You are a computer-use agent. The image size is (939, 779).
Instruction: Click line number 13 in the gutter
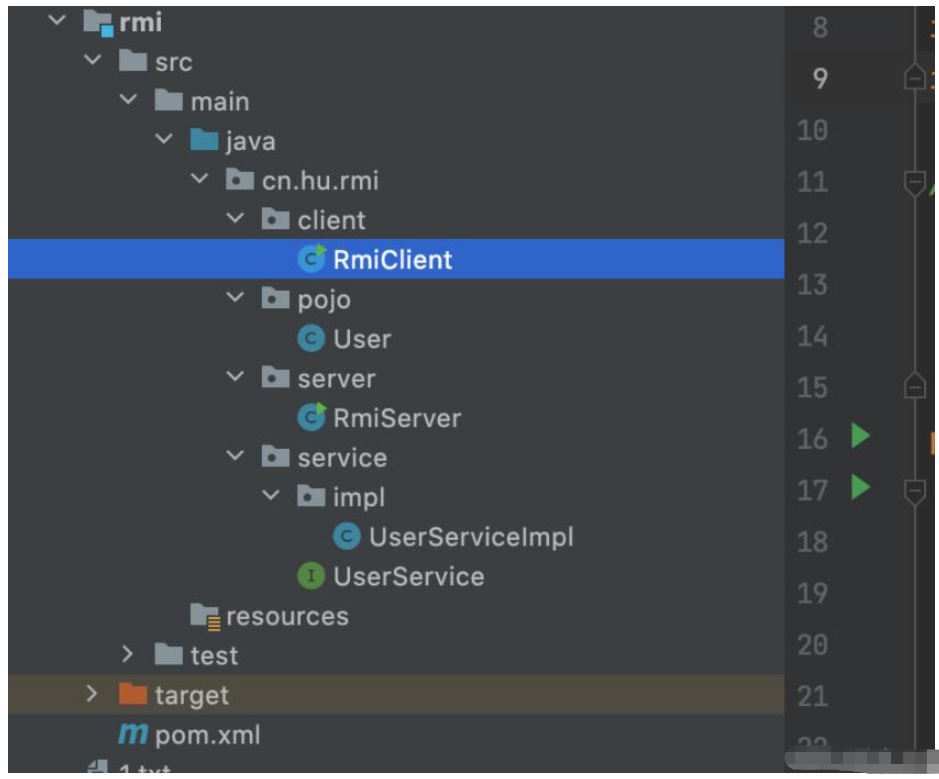click(813, 284)
